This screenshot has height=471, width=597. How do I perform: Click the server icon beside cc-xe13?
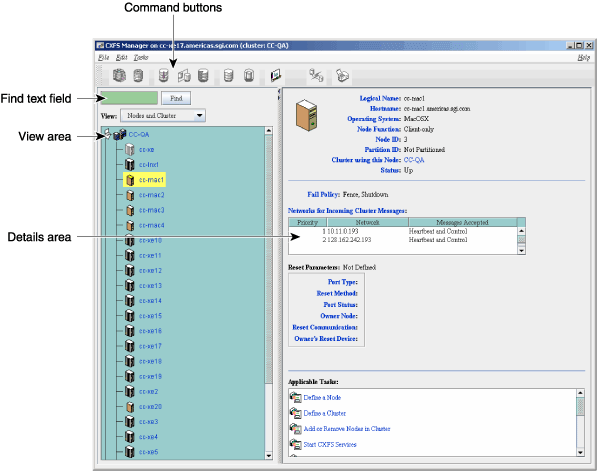pyautogui.click(x=130, y=286)
